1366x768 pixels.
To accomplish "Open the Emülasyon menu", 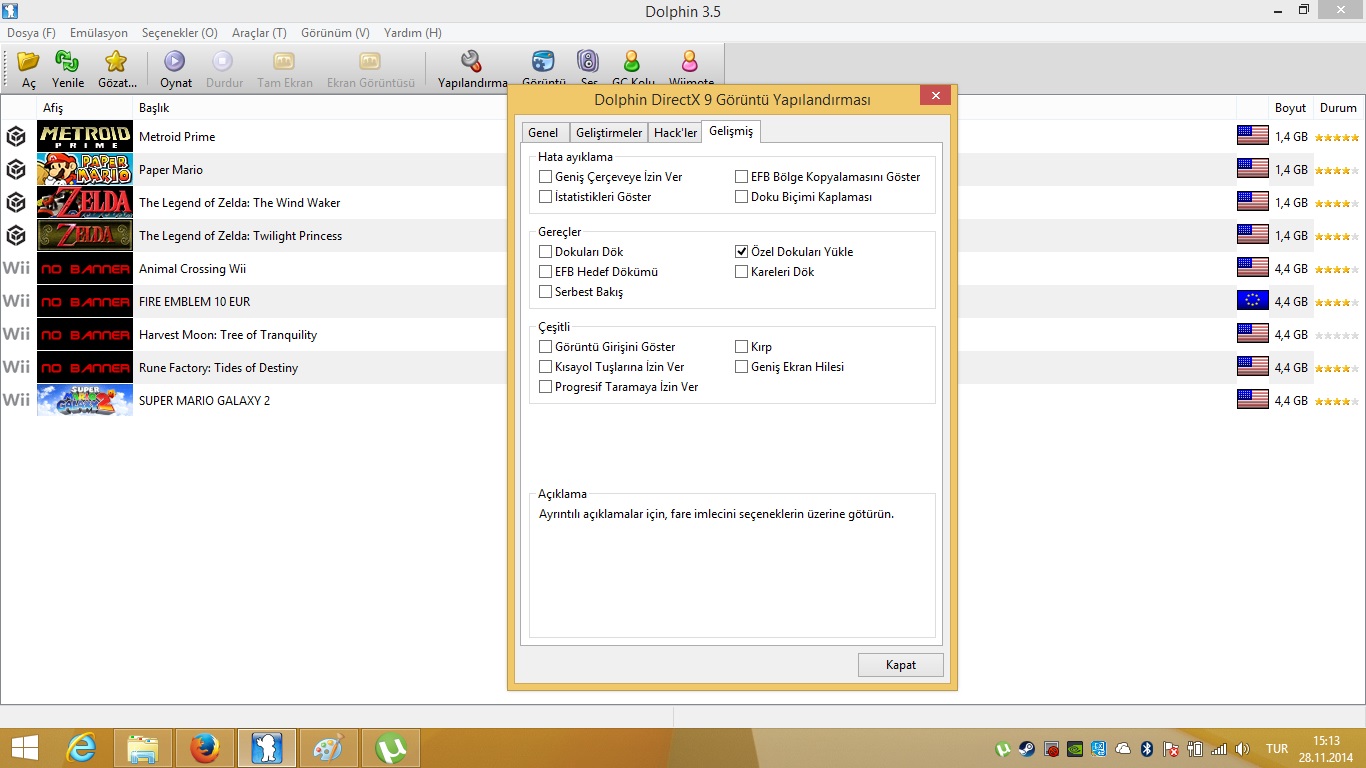I will (99, 33).
